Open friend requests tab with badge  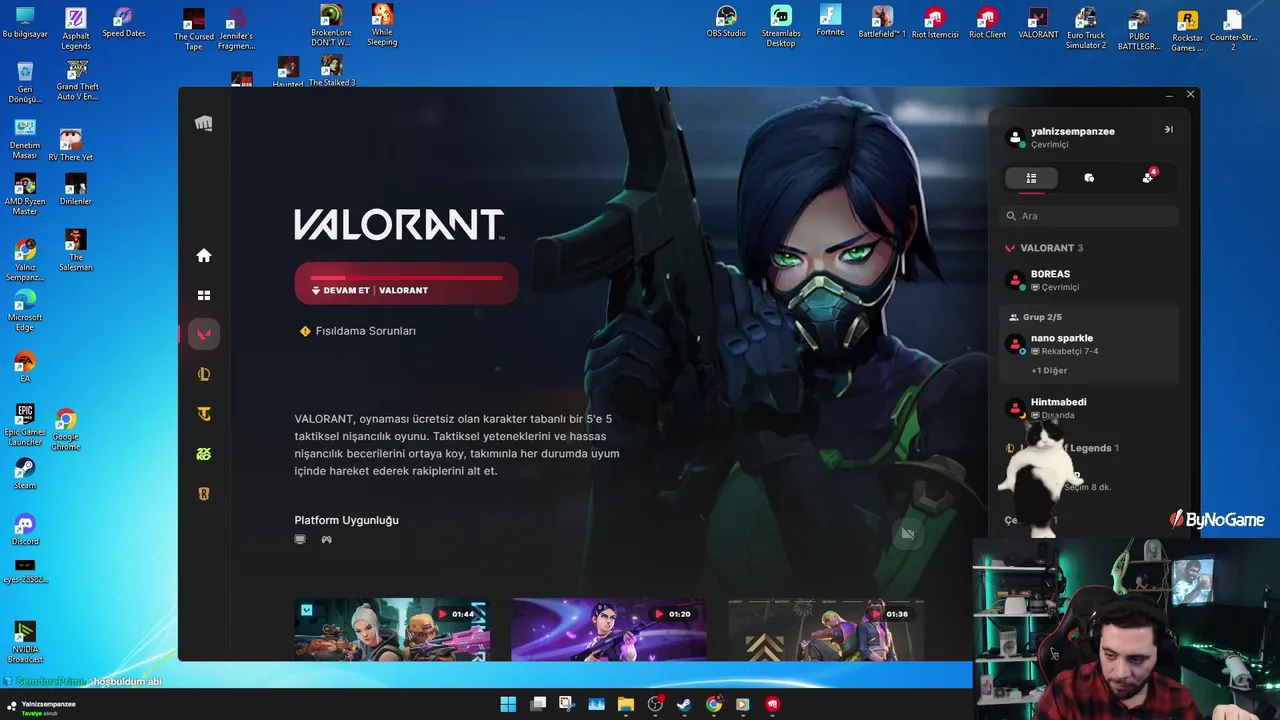1148,177
